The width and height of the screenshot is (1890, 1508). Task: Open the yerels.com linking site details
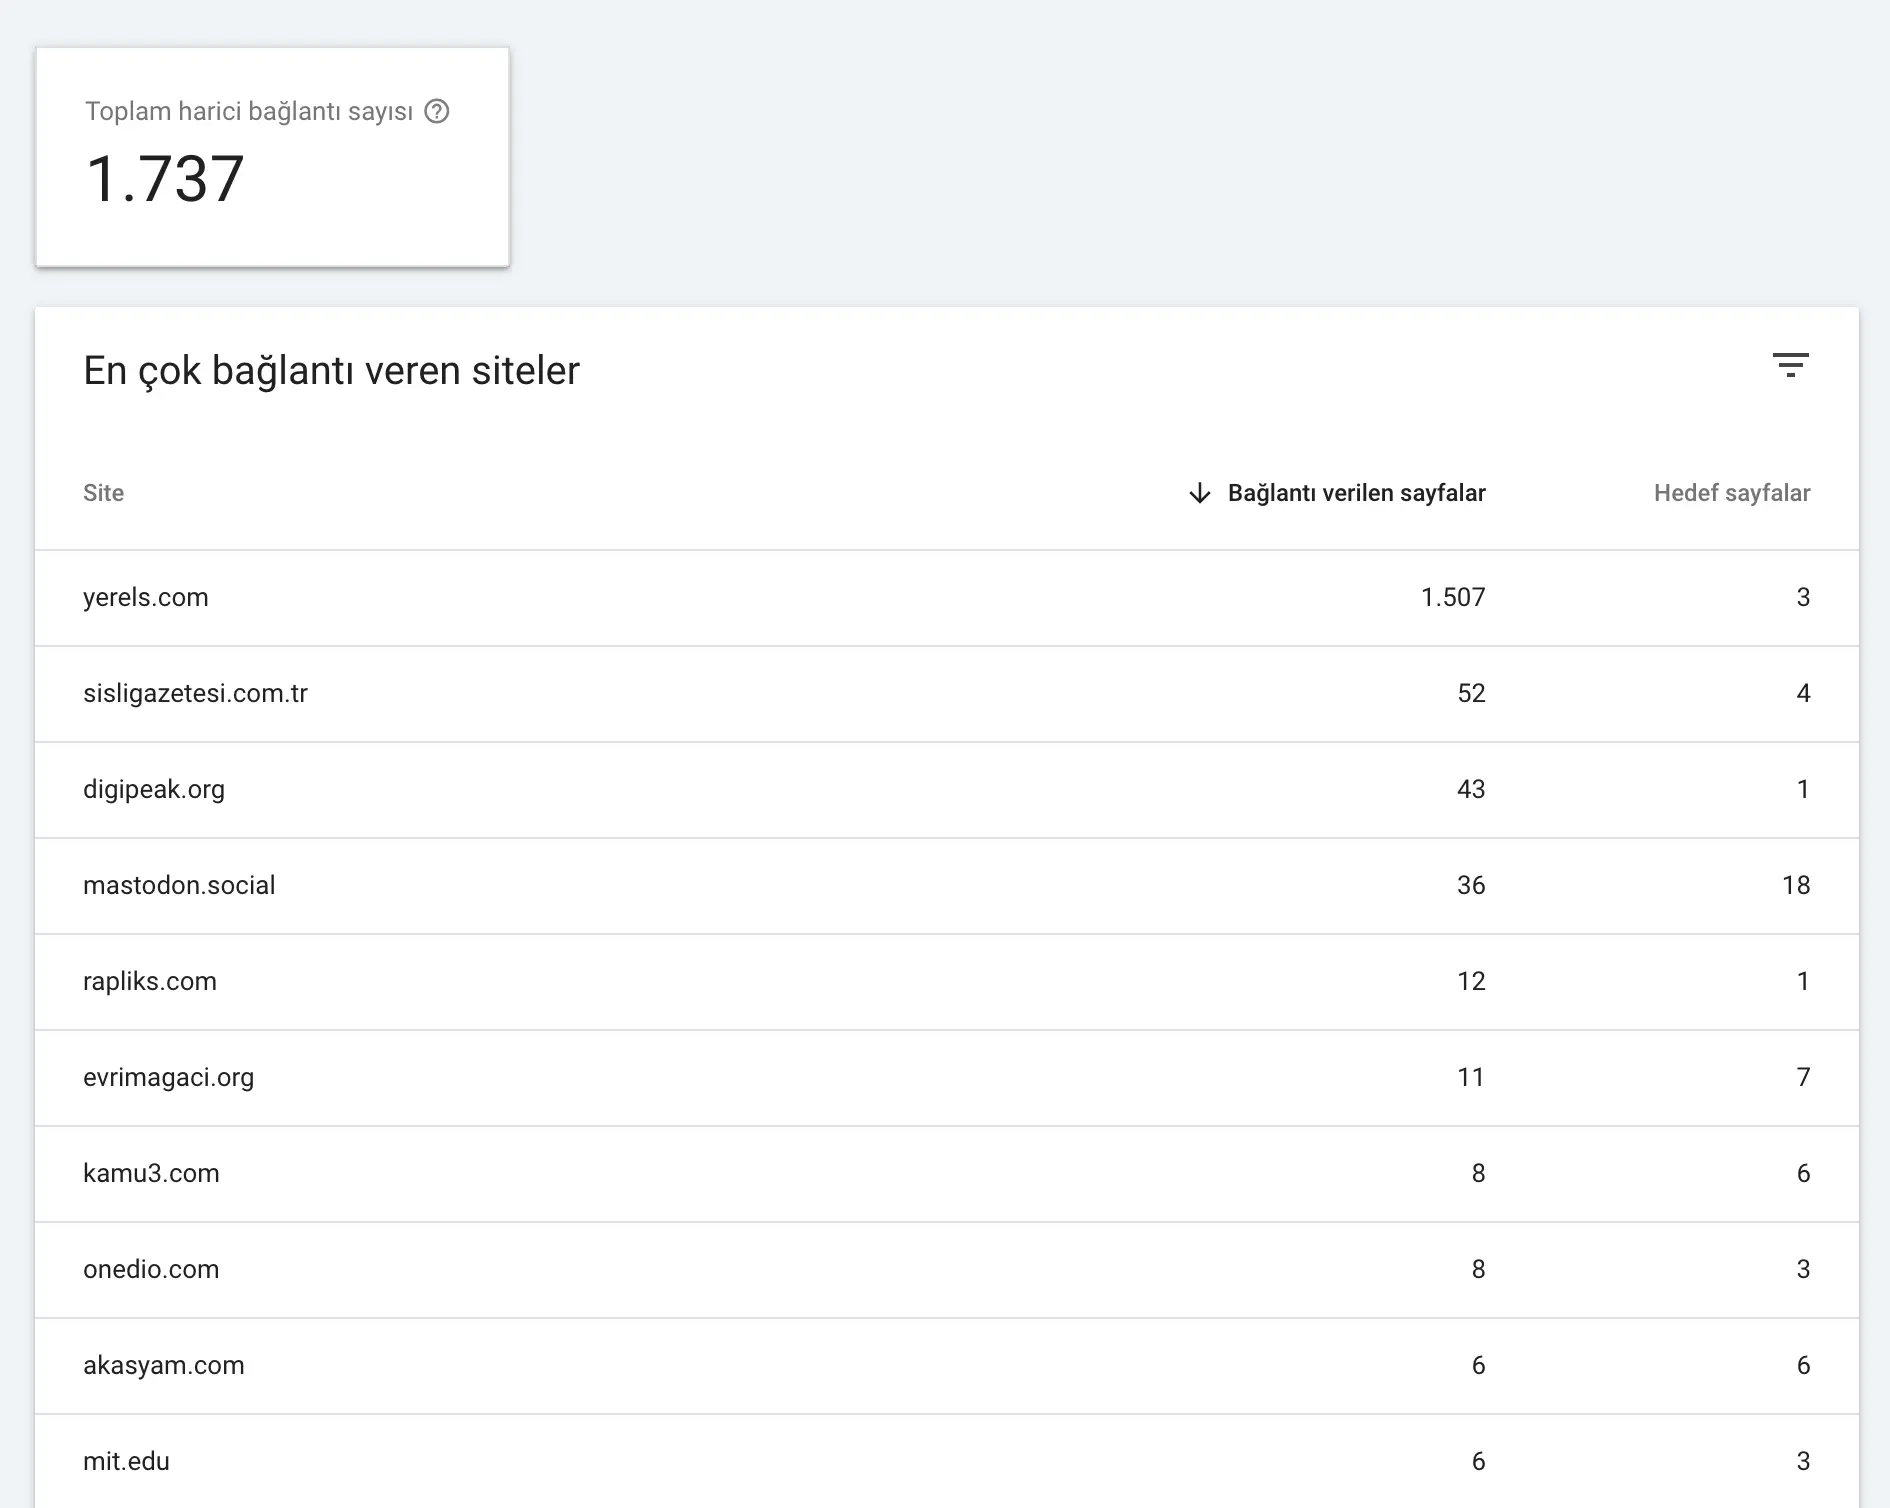[146, 597]
